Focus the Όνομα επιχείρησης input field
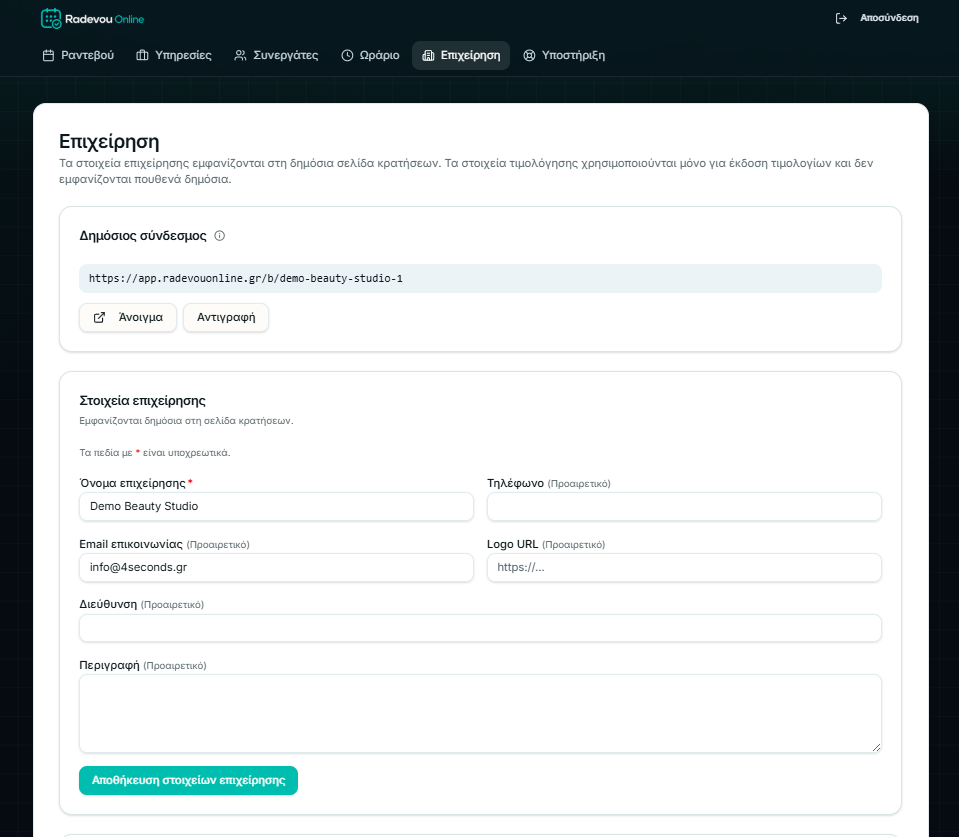This screenshot has width=959, height=837. [x=276, y=506]
